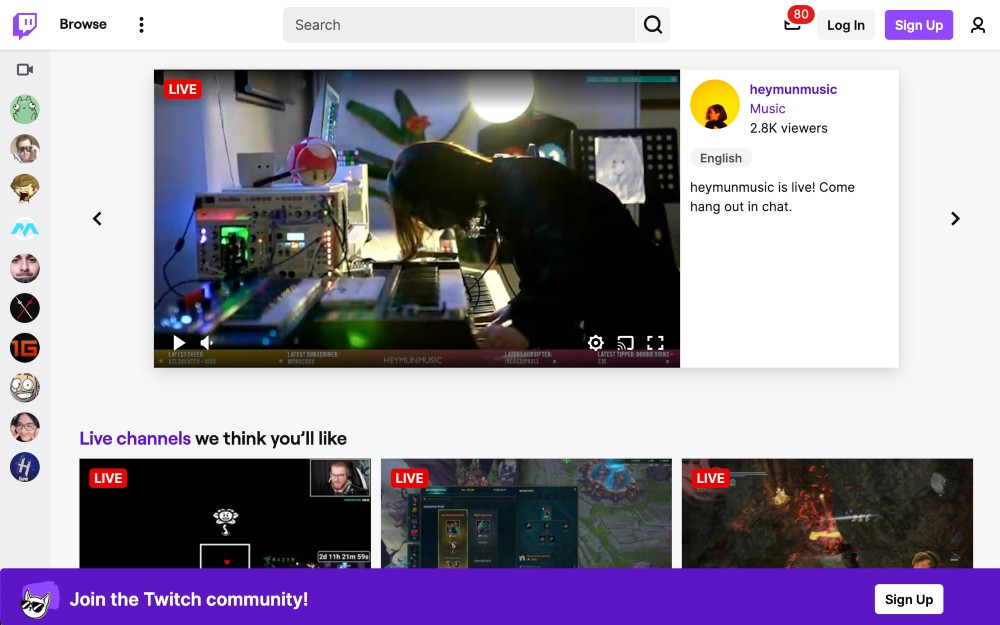This screenshot has height=625, width=1000.
Task: Click the Log In button
Action: 846,24
